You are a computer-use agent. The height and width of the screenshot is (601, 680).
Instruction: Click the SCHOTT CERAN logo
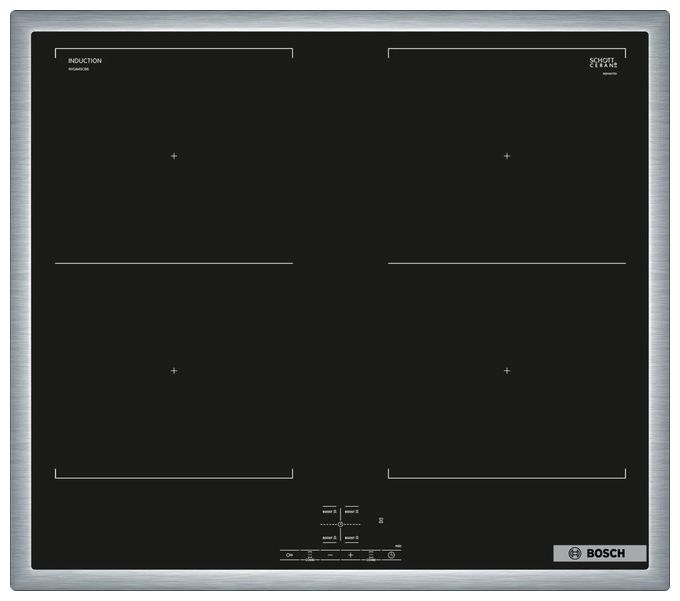(x=603, y=63)
